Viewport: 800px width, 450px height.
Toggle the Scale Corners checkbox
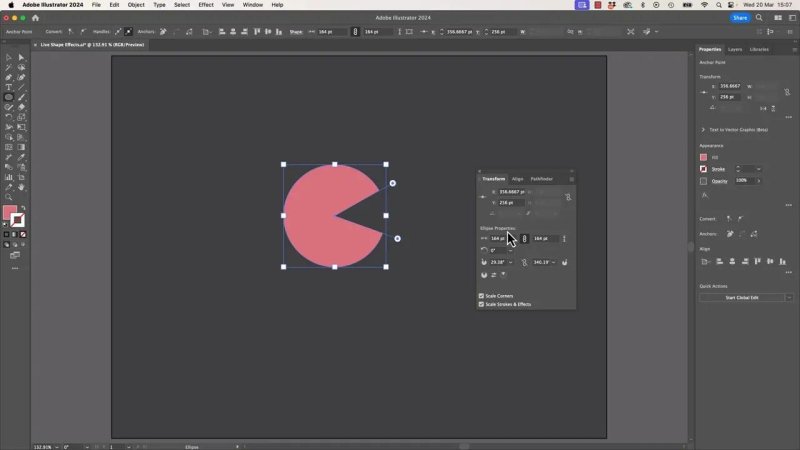pyautogui.click(x=481, y=296)
